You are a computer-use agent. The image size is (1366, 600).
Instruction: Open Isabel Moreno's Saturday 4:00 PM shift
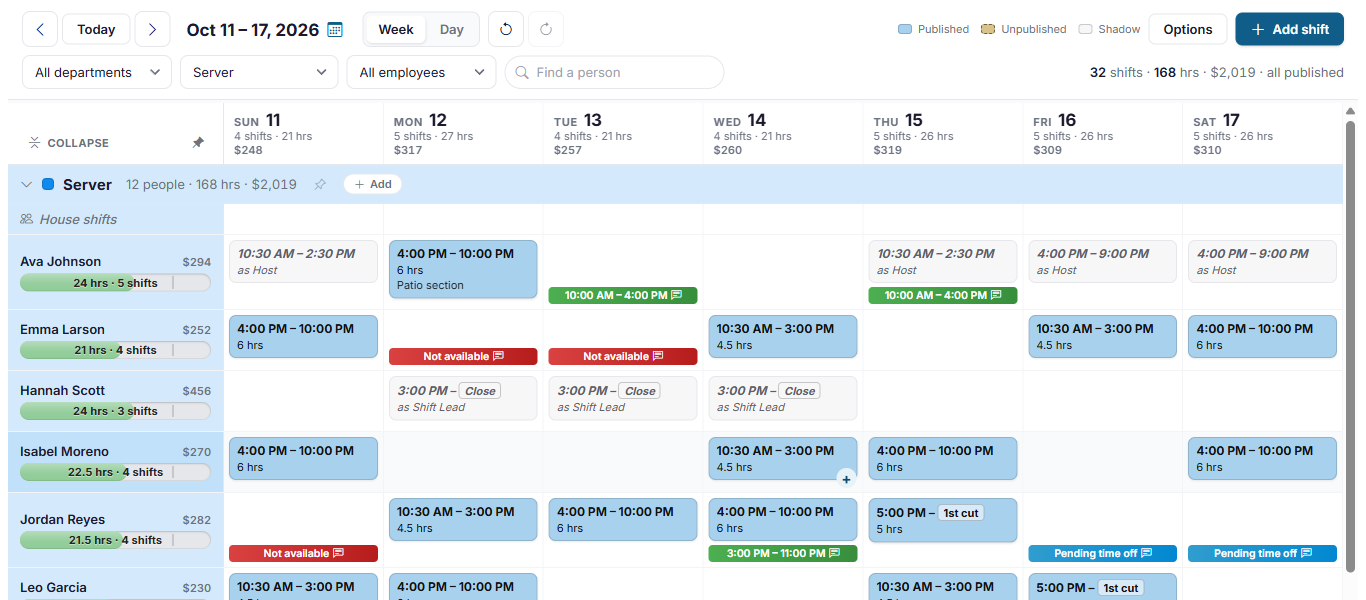click(x=1262, y=459)
